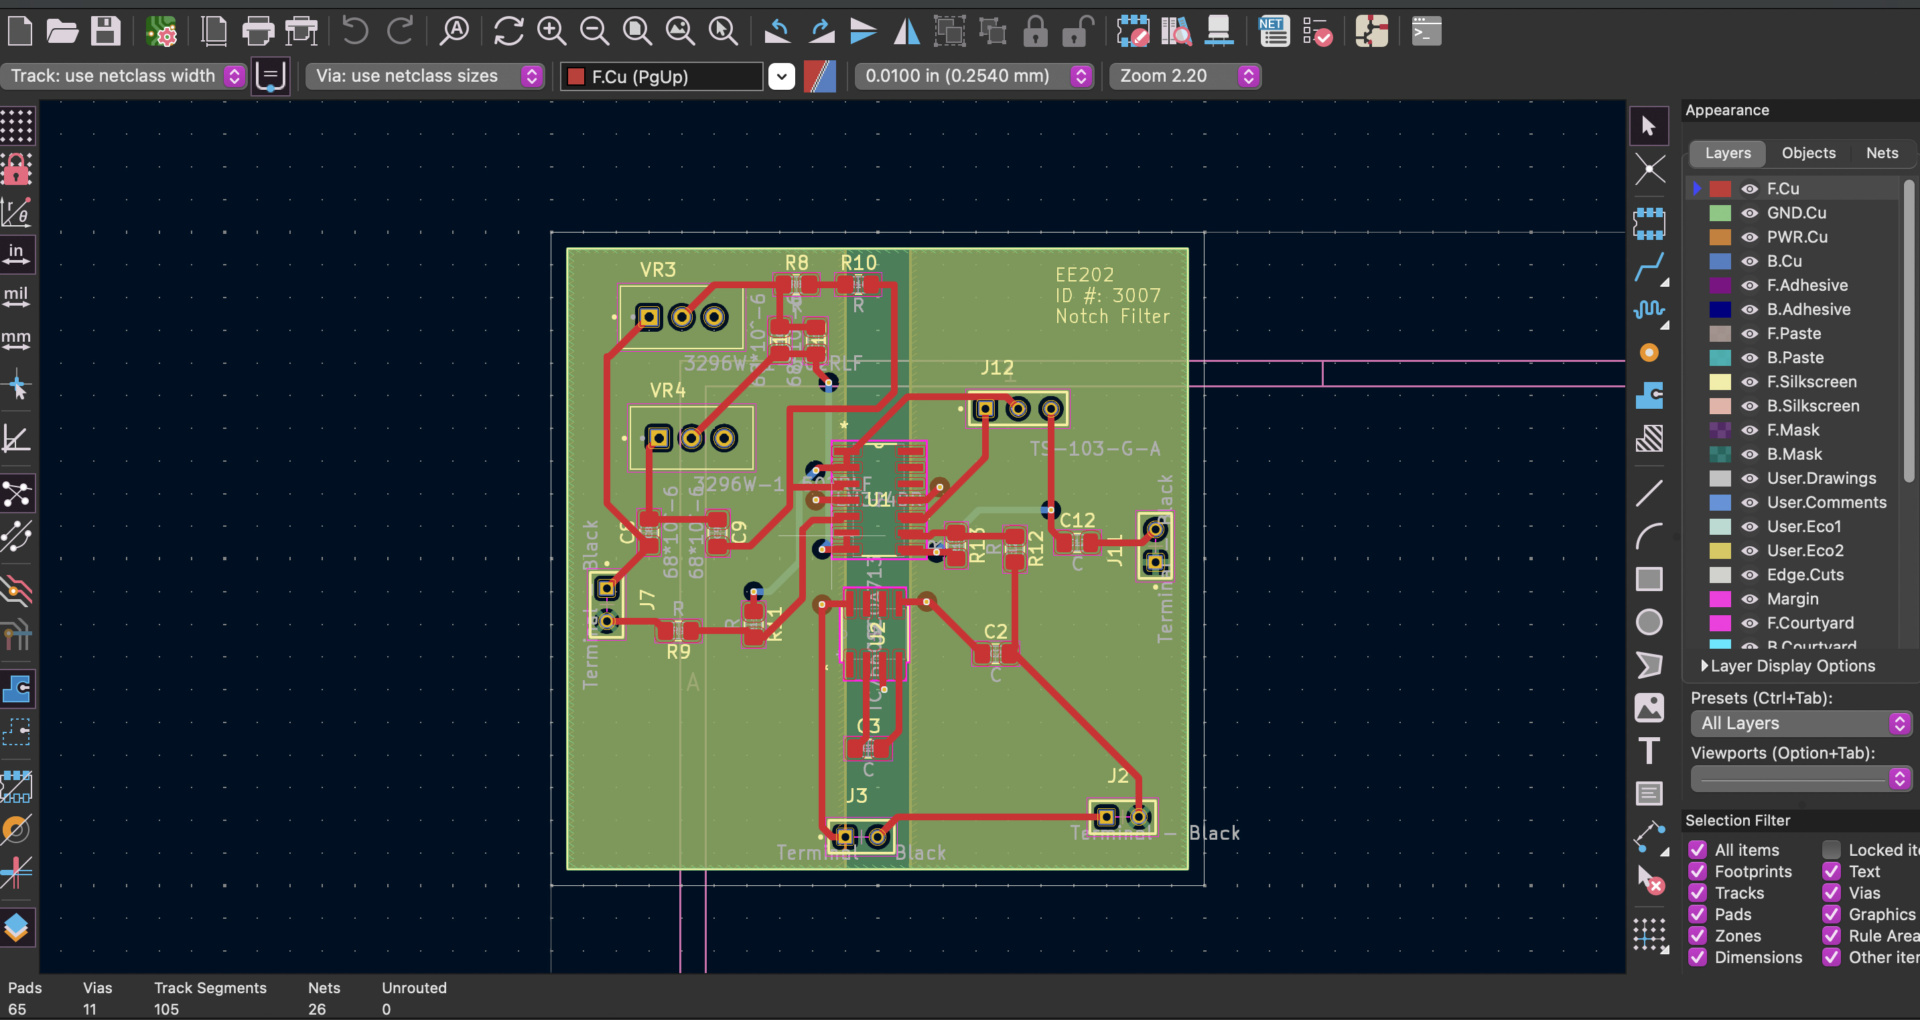1920x1020 pixels.
Task: Open the Zoom 2.20 dropdown
Action: tap(1184, 76)
